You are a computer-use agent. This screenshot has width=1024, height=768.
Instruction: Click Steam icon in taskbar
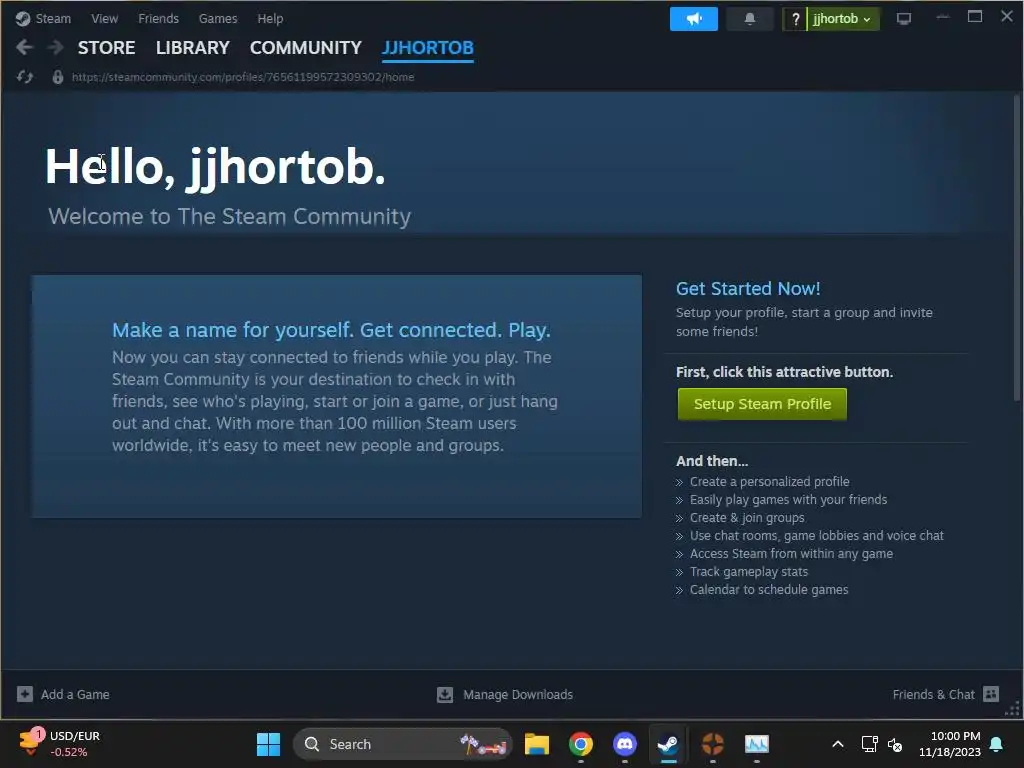pyautogui.click(x=668, y=744)
